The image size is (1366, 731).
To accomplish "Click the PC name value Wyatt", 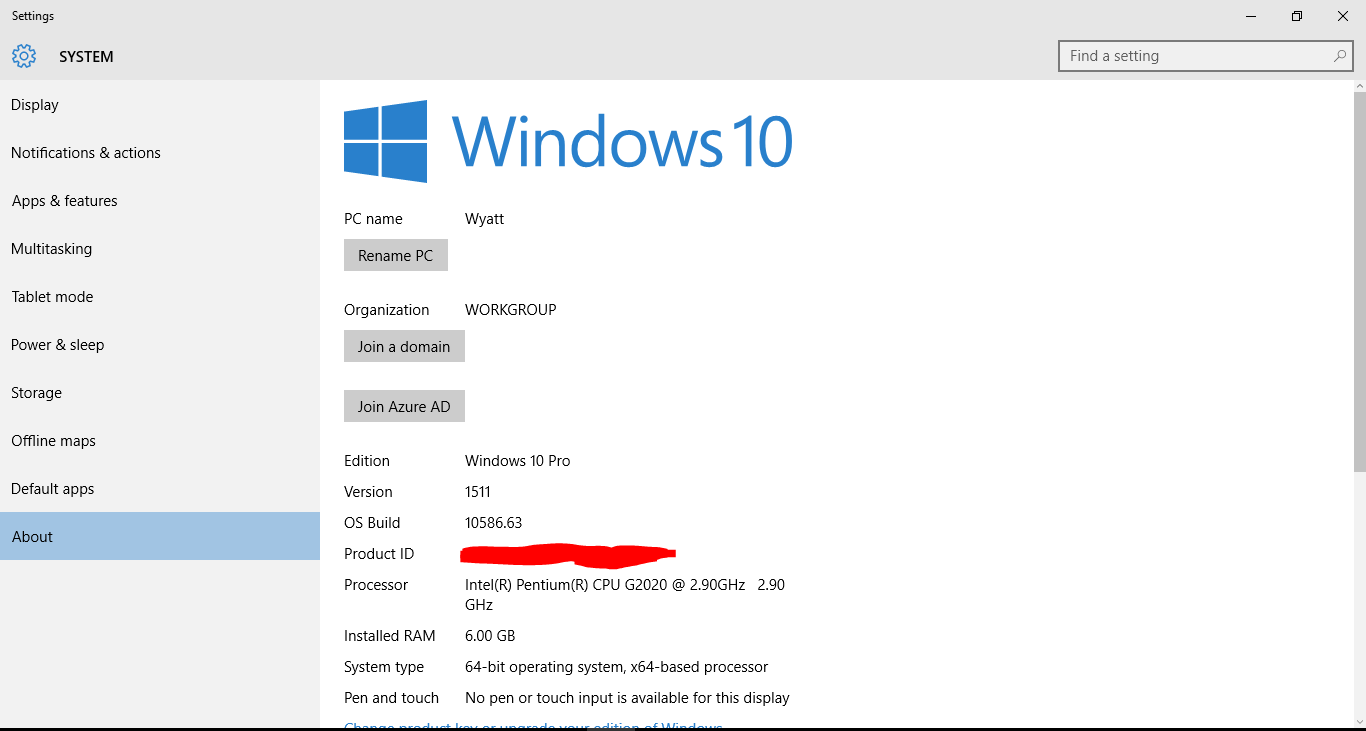I will [485, 219].
